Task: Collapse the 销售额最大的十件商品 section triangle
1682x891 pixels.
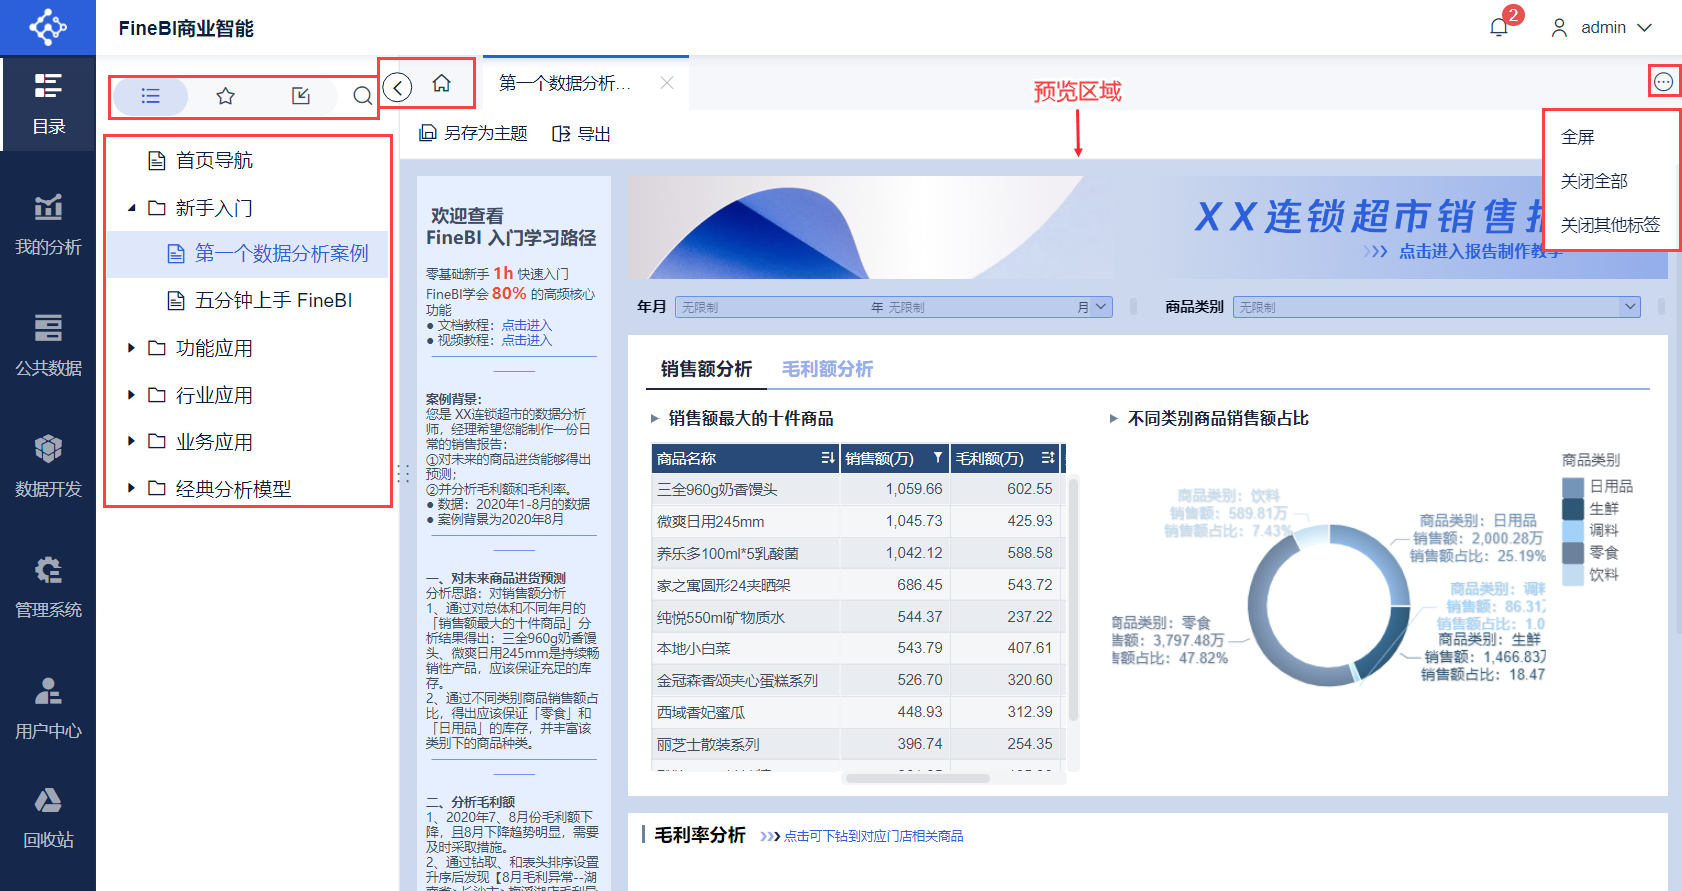Action: click(655, 419)
